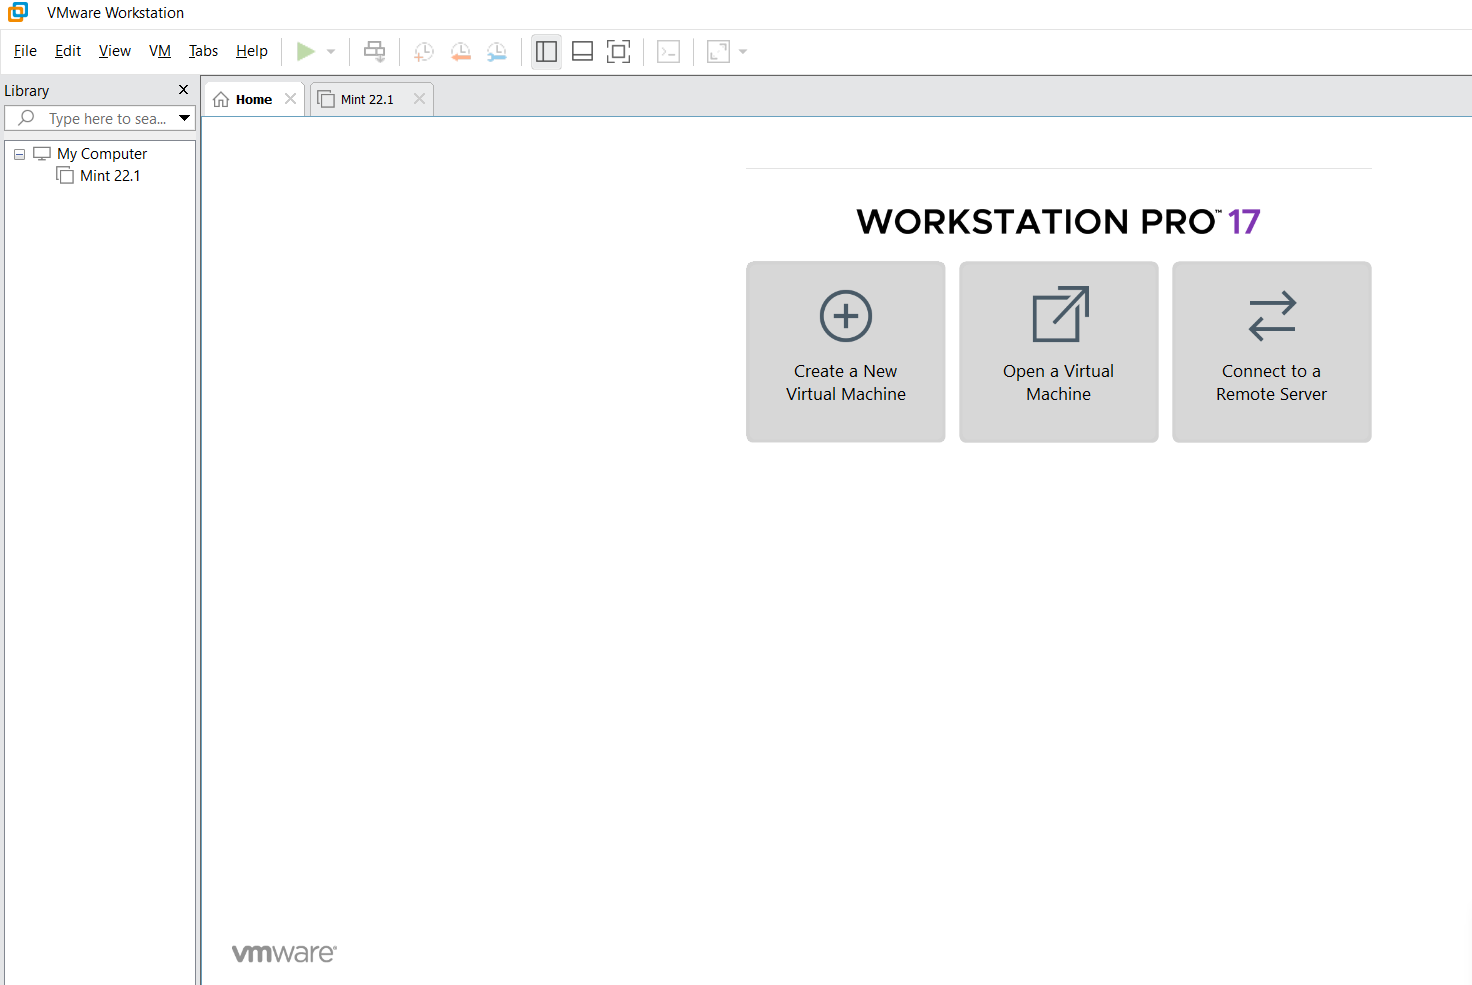Image resolution: width=1472 pixels, height=985 pixels.
Task: Switch to the Home tab
Action: pyautogui.click(x=254, y=99)
